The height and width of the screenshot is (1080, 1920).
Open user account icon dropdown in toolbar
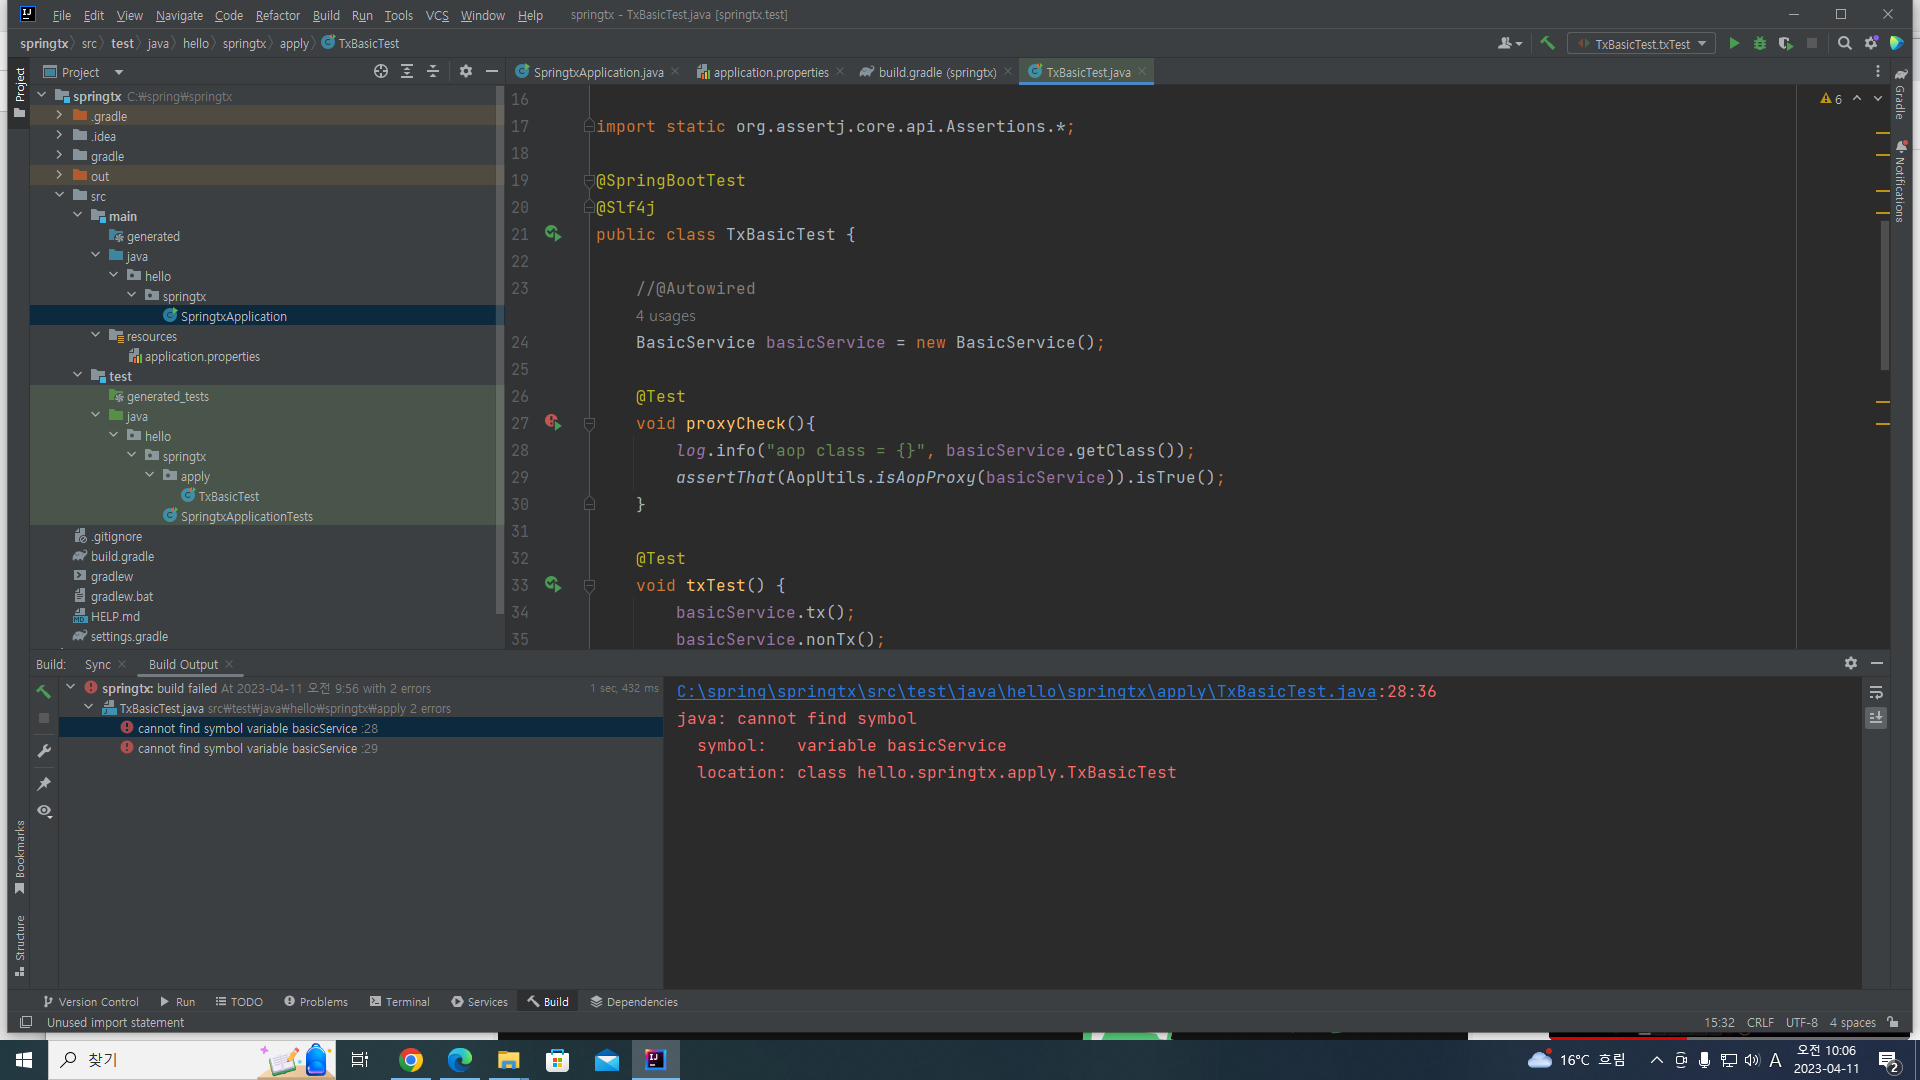(x=1510, y=43)
